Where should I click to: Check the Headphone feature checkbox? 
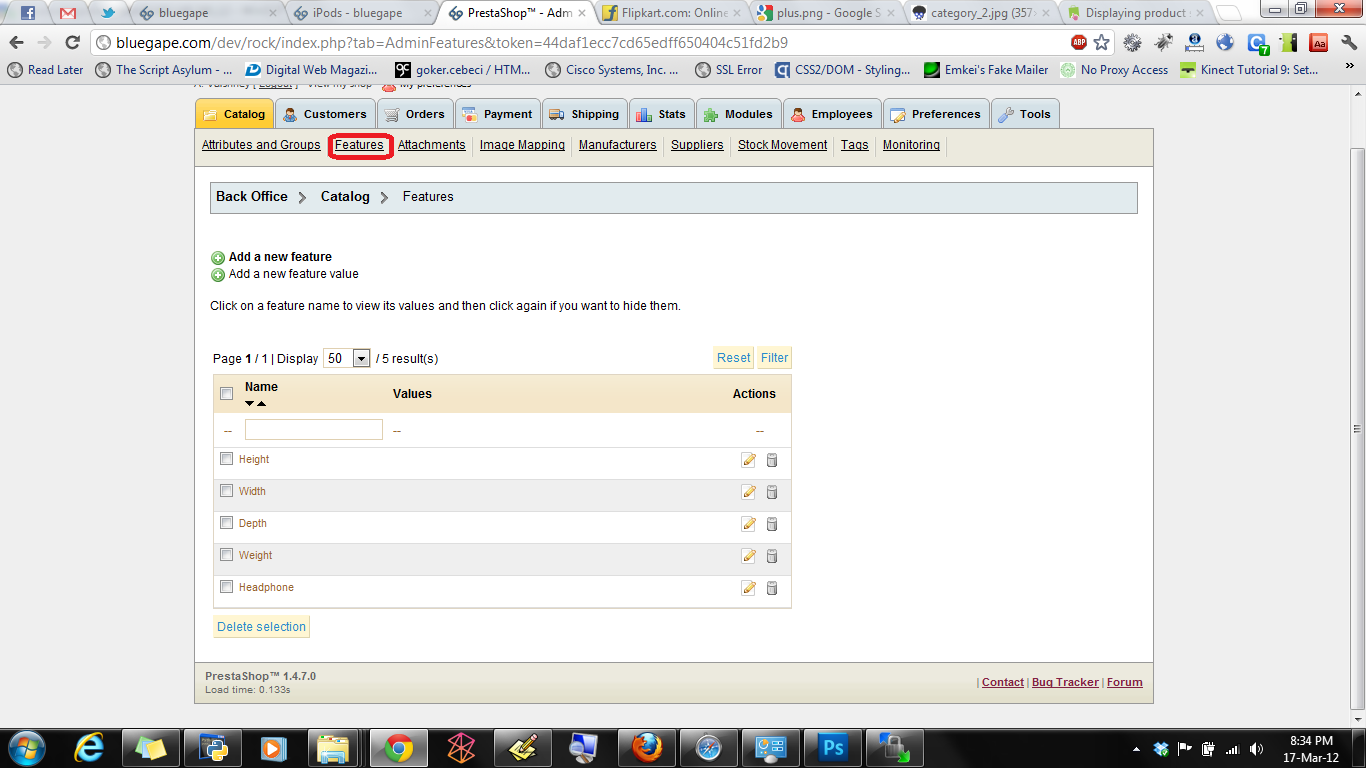227,587
